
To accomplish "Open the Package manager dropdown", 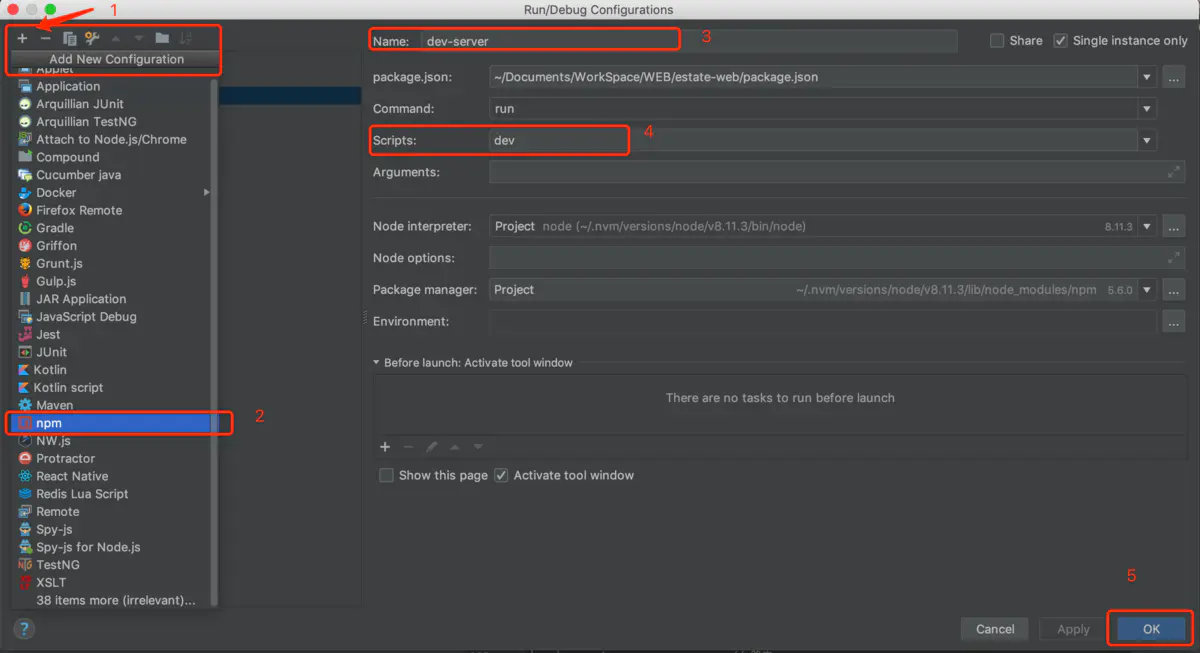I will [x=1146, y=290].
